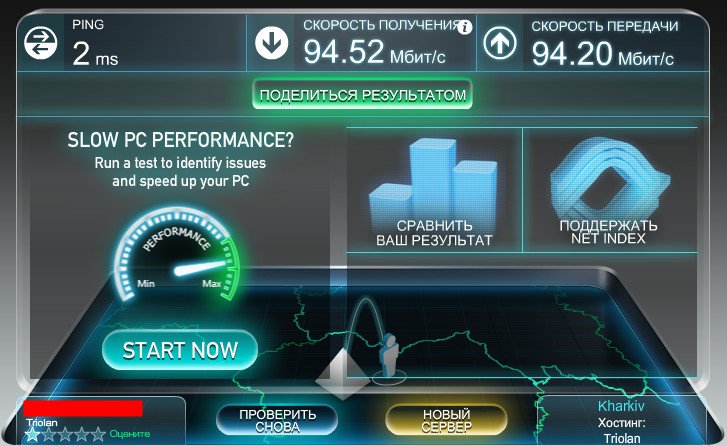This screenshot has width=727, height=446.
Task: Select the person figure on map
Action: (389, 356)
